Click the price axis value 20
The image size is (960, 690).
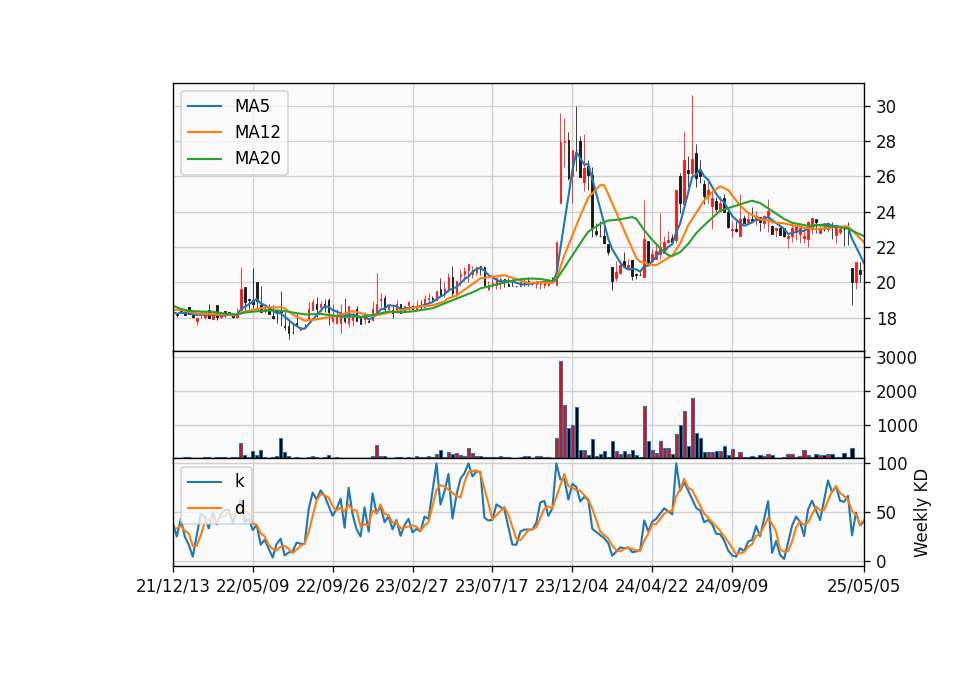pos(886,283)
